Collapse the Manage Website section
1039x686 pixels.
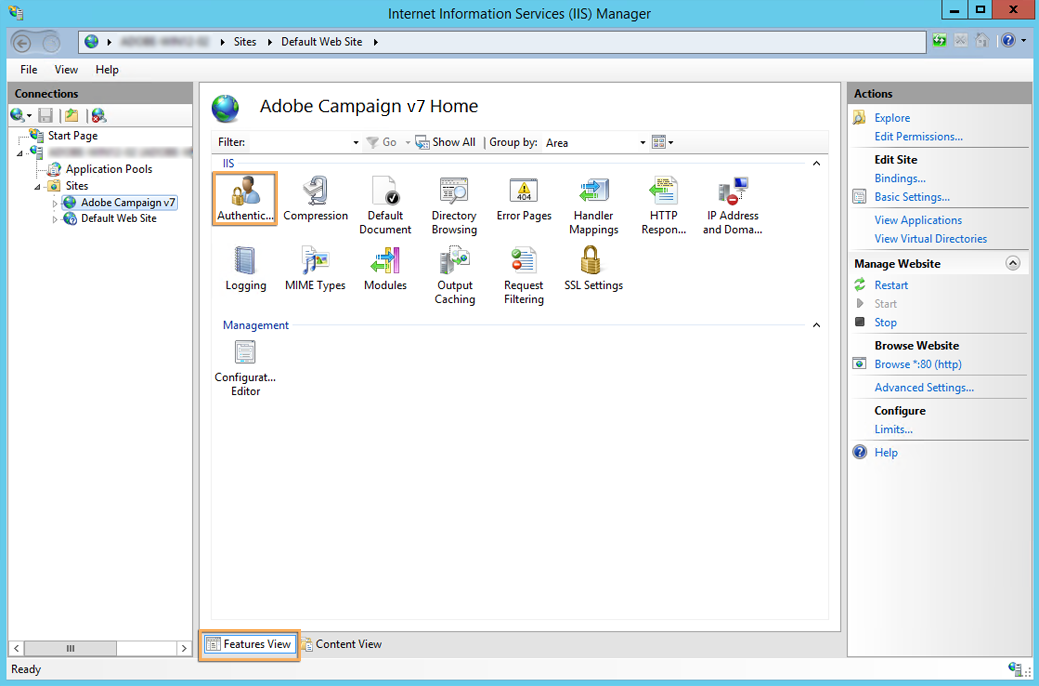1012,263
